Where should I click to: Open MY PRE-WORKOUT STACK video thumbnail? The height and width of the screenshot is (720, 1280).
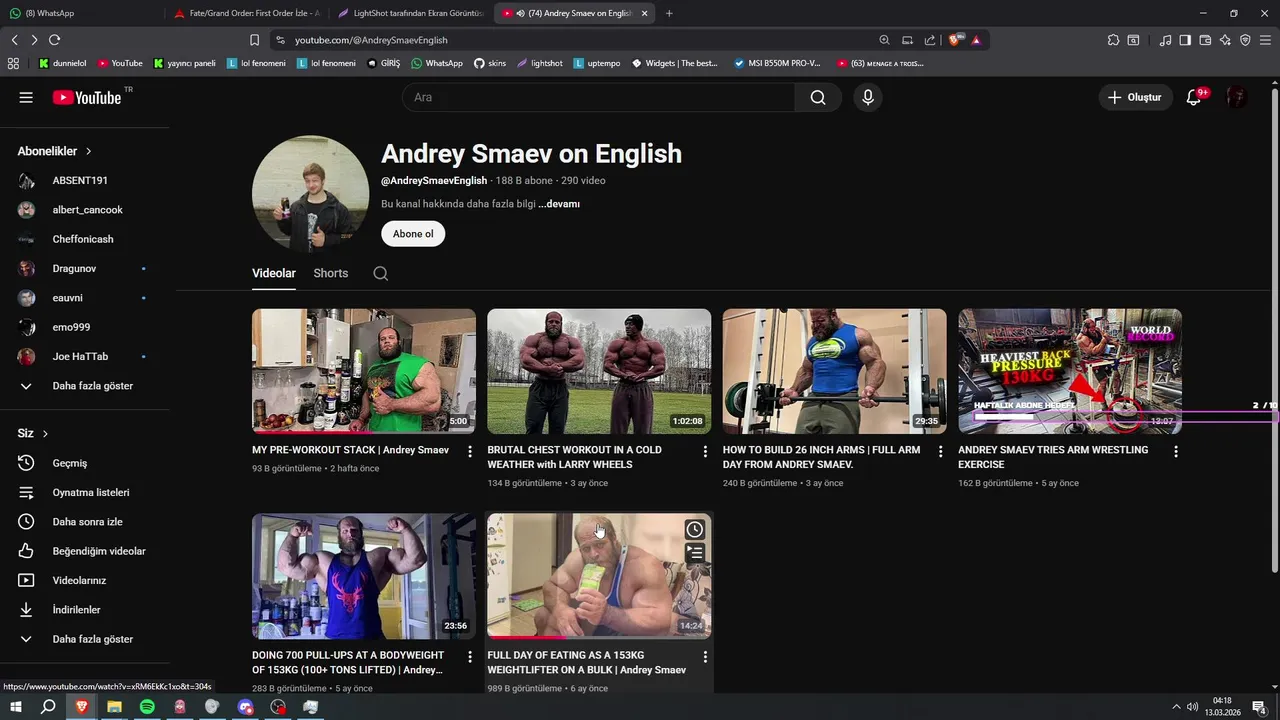coord(364,371)
